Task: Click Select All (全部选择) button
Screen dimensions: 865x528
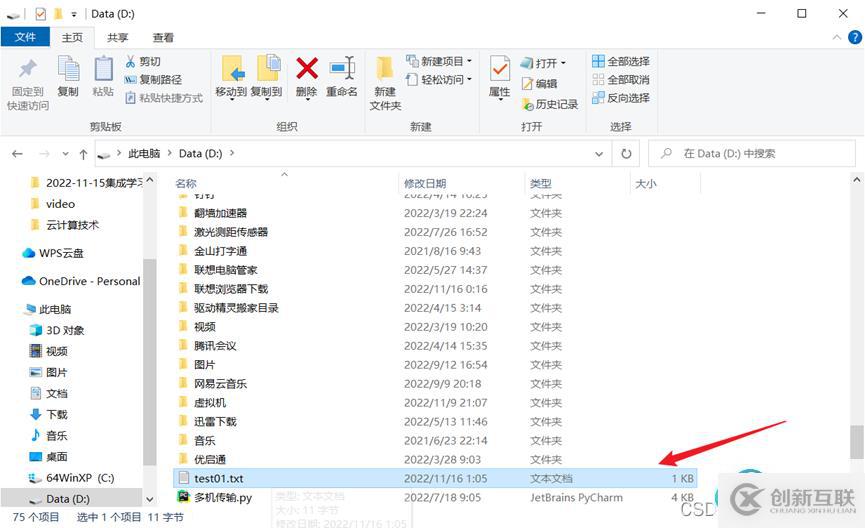Action: coord(621,62)
